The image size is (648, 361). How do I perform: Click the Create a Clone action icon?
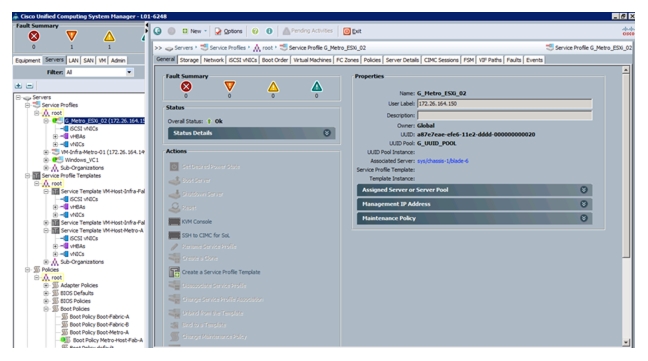coord(174,258)
